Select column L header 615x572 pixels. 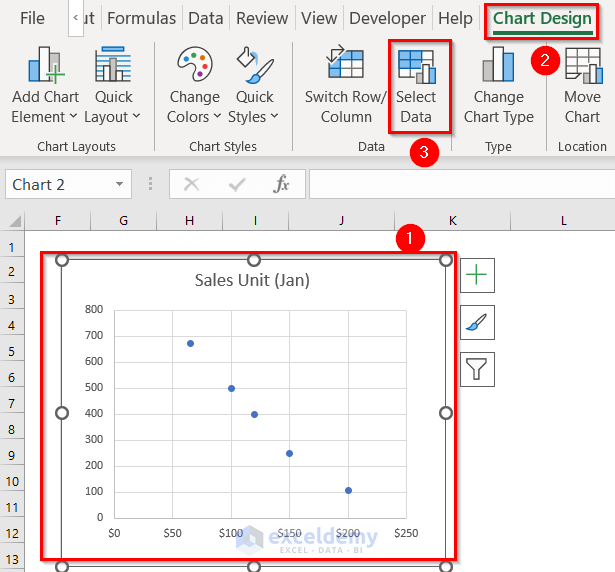(x=563, y=221)
